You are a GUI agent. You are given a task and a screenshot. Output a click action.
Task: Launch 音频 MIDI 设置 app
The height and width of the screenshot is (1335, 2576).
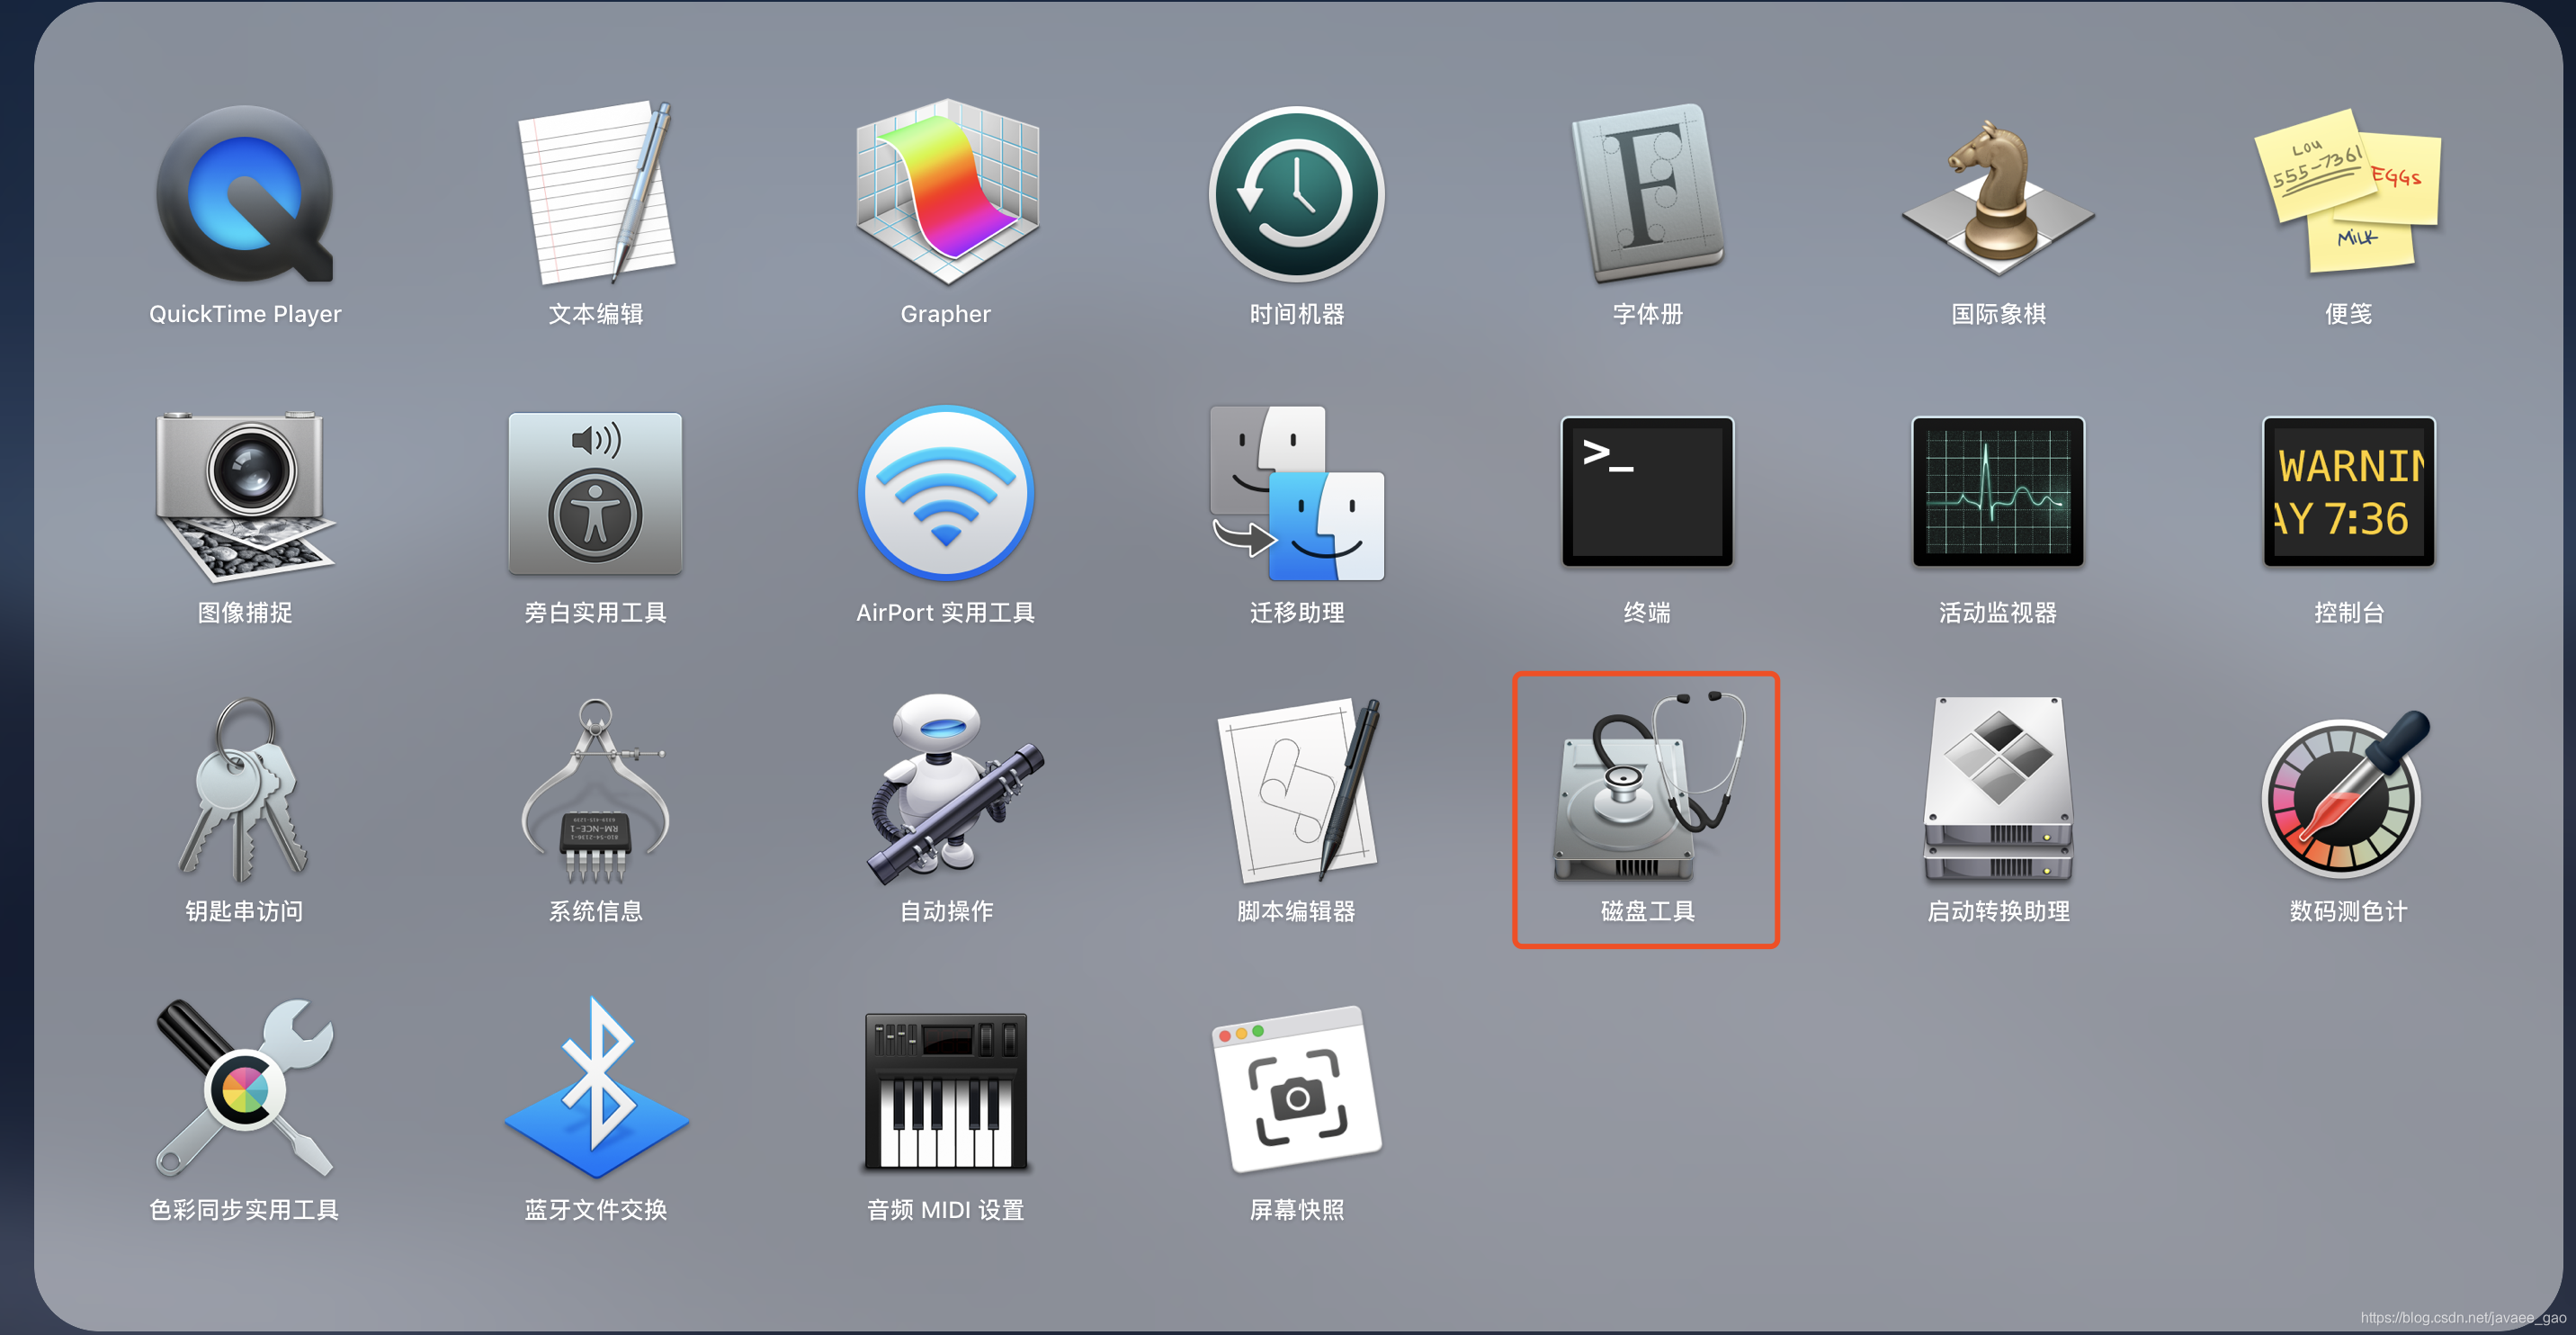click(946, 1091)
